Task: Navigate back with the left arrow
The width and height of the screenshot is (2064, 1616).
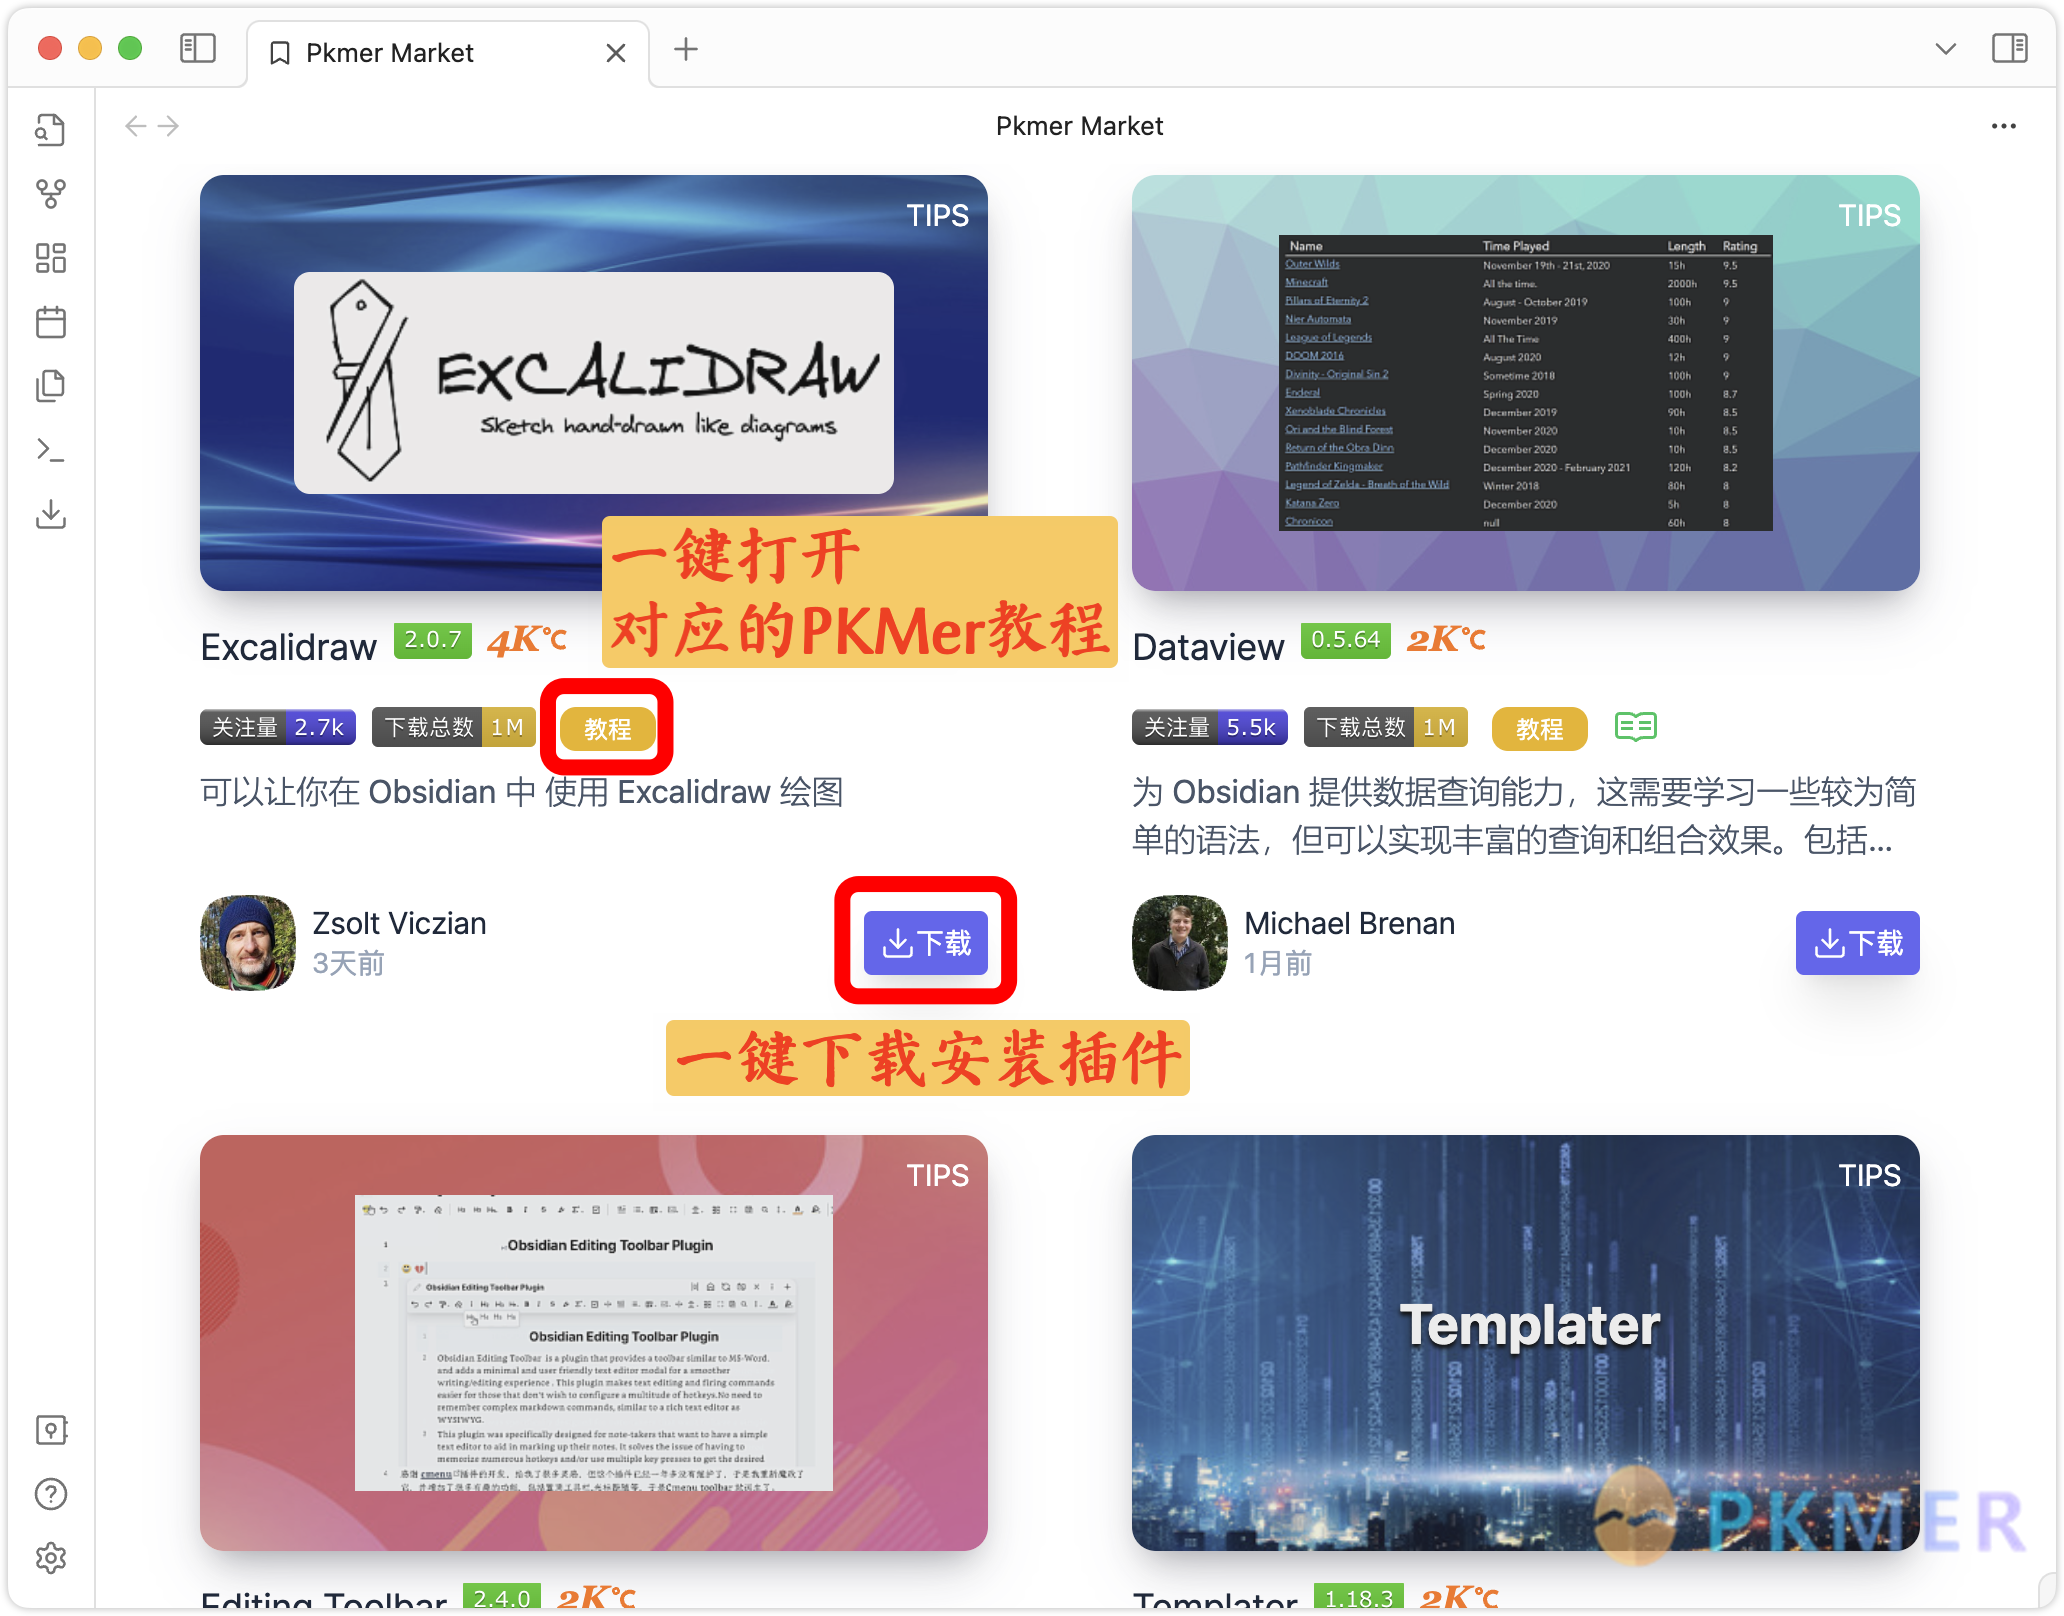Action: (x=136, y=126)
